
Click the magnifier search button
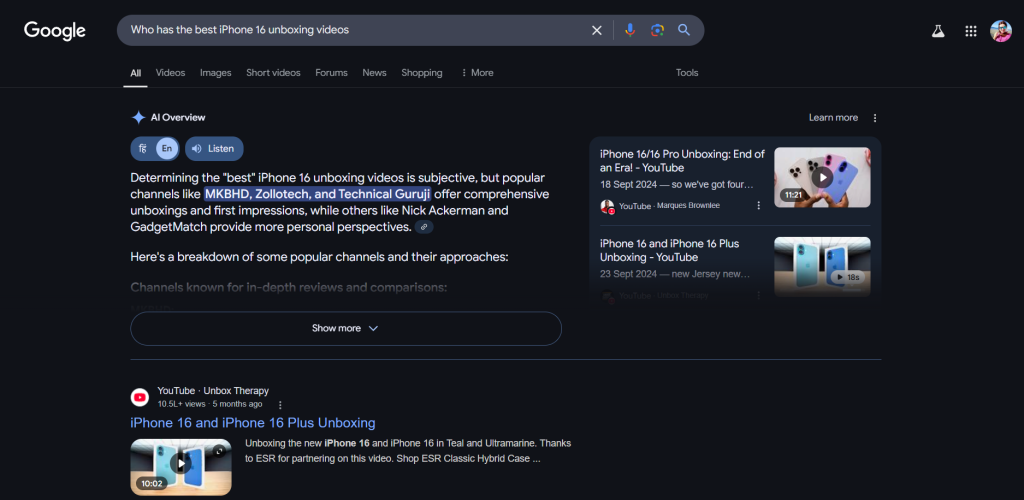[x=684, y=30]
